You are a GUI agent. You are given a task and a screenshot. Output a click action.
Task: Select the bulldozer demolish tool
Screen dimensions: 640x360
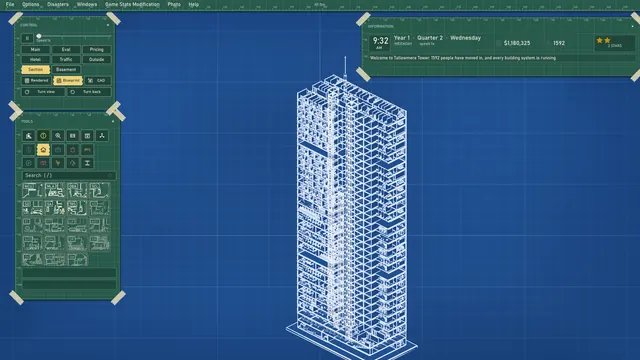point(29,136)
